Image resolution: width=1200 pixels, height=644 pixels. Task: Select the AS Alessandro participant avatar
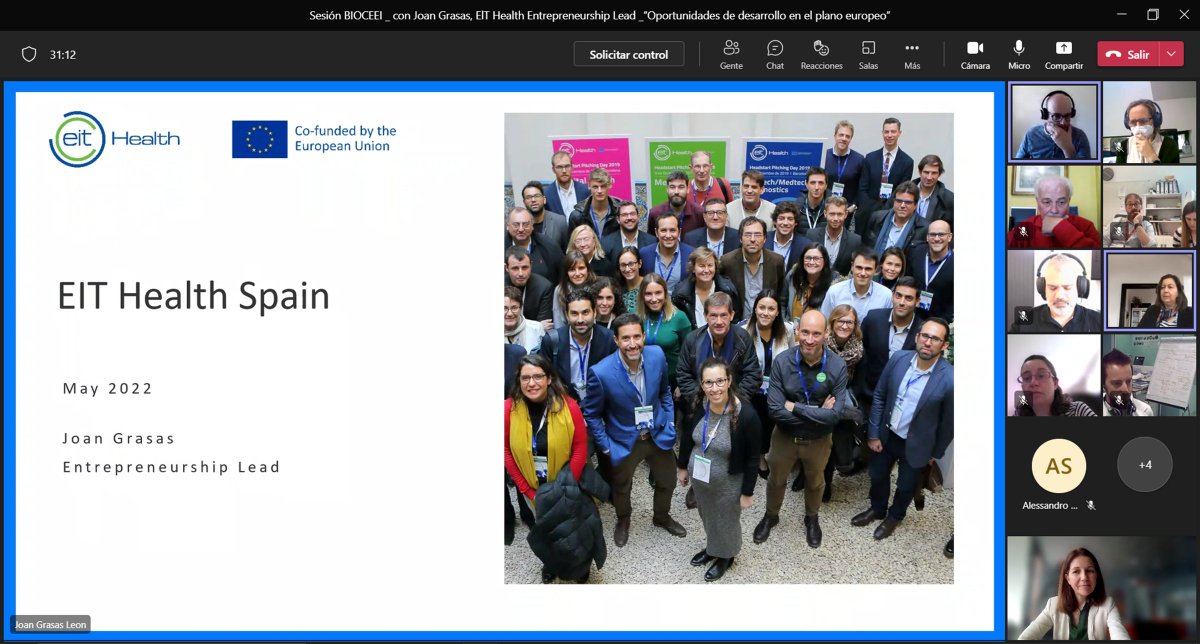click(1058, 465)
